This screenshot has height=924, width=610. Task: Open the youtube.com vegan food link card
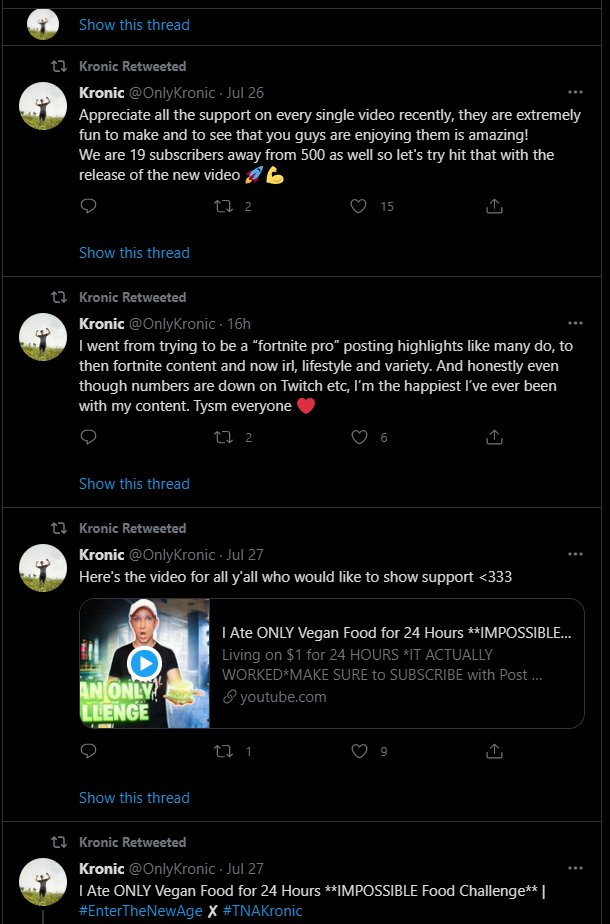[x=398, y=664]
